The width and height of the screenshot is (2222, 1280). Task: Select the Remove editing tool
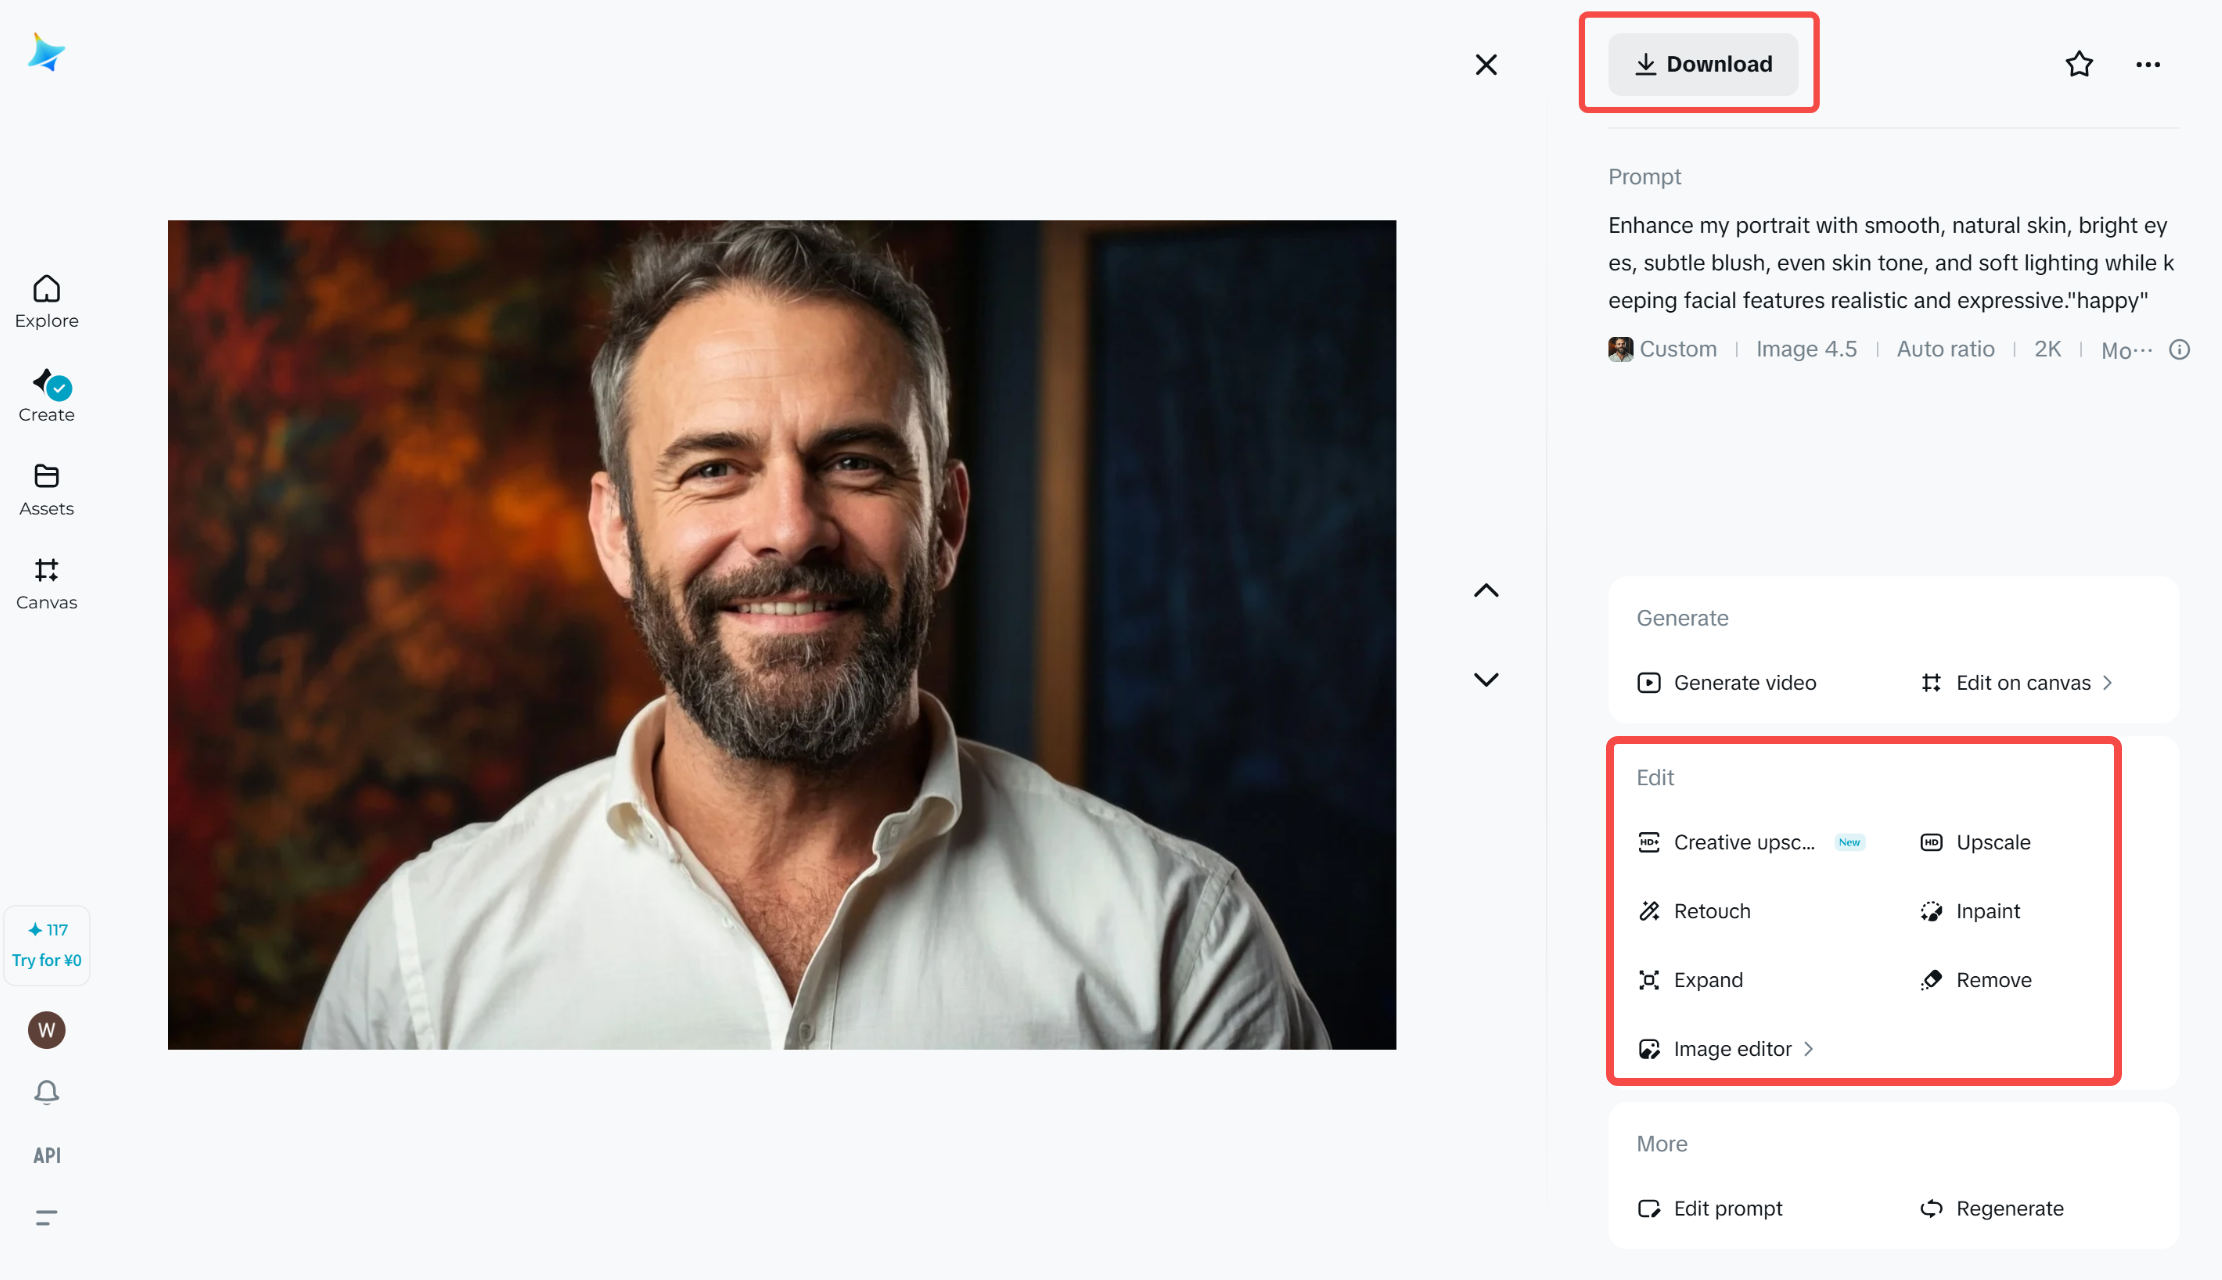pos(1993,979)
